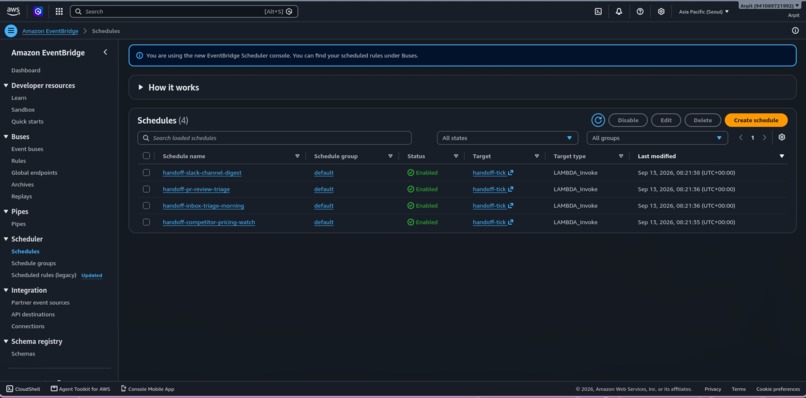The width and height of the screenshot is (806, 398).
Task: Open Console Mobile App footer link
Action: point(148,389)
